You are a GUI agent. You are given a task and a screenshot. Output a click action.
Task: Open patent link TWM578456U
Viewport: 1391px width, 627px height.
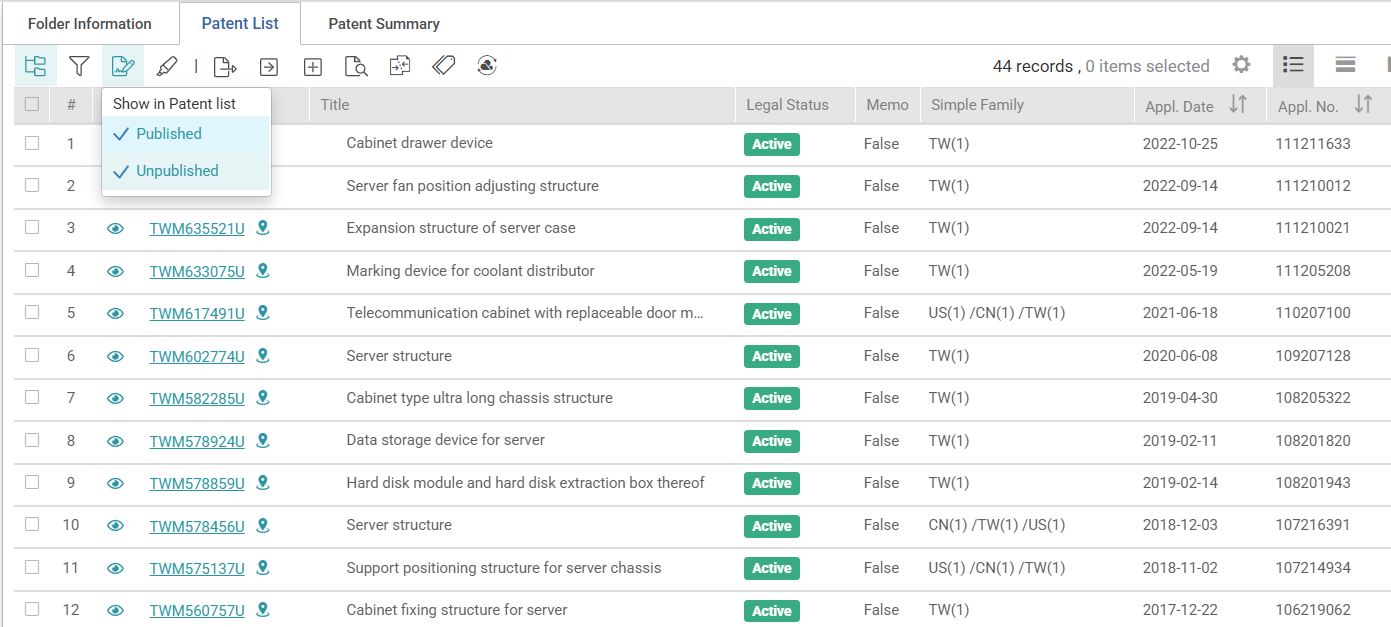point(197,526)
